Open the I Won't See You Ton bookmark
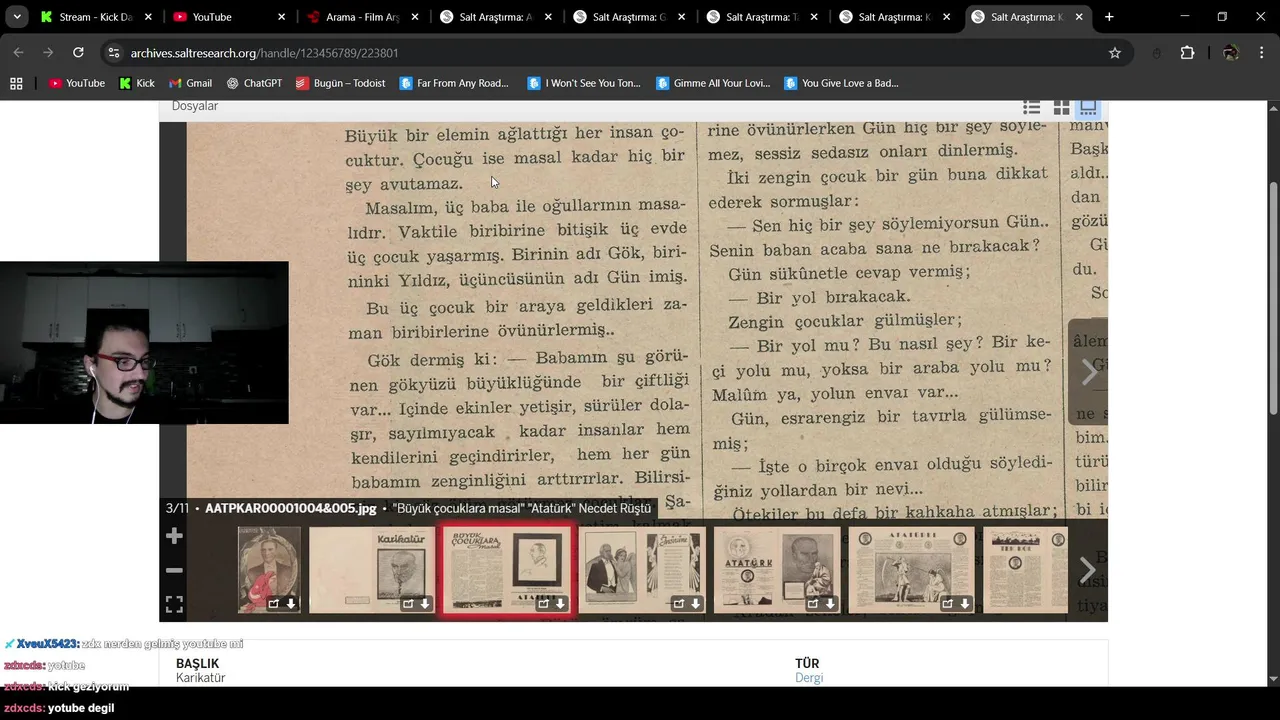1280x720 pixels. [584, 83]
